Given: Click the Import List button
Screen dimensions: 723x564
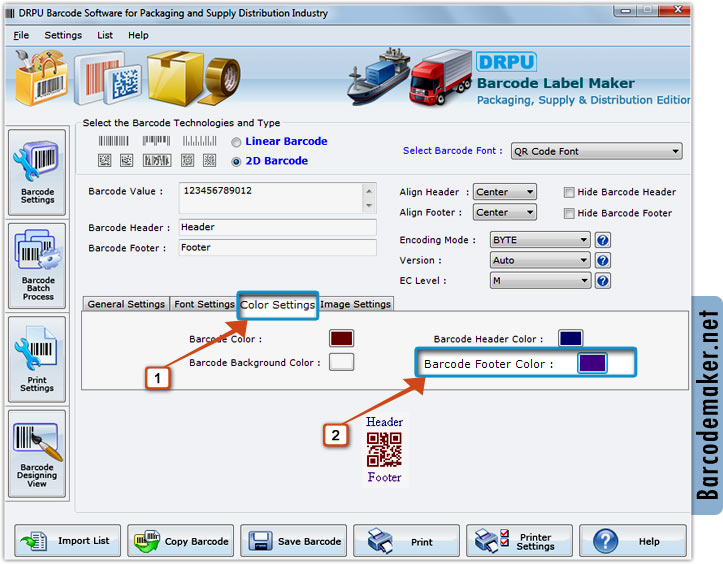Looking at the screenshot, I should click(67, 540).
